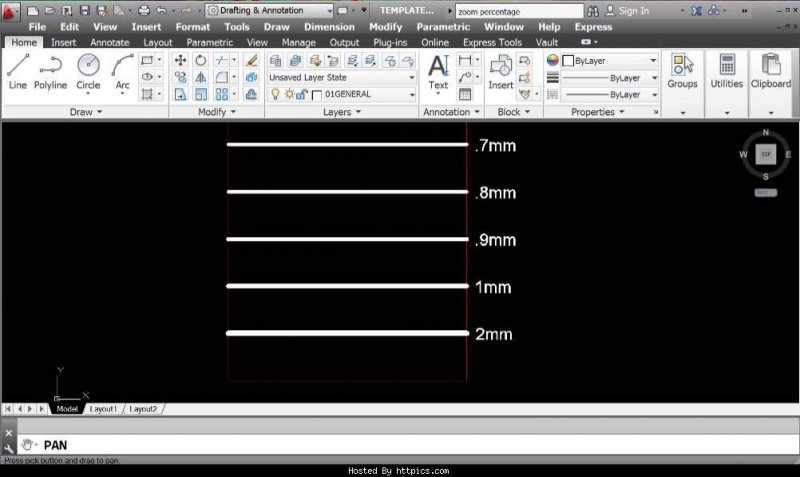Click the Explode tool icon
The height and width of the screenshot is (477, 800).
click(x=251, y=77)
